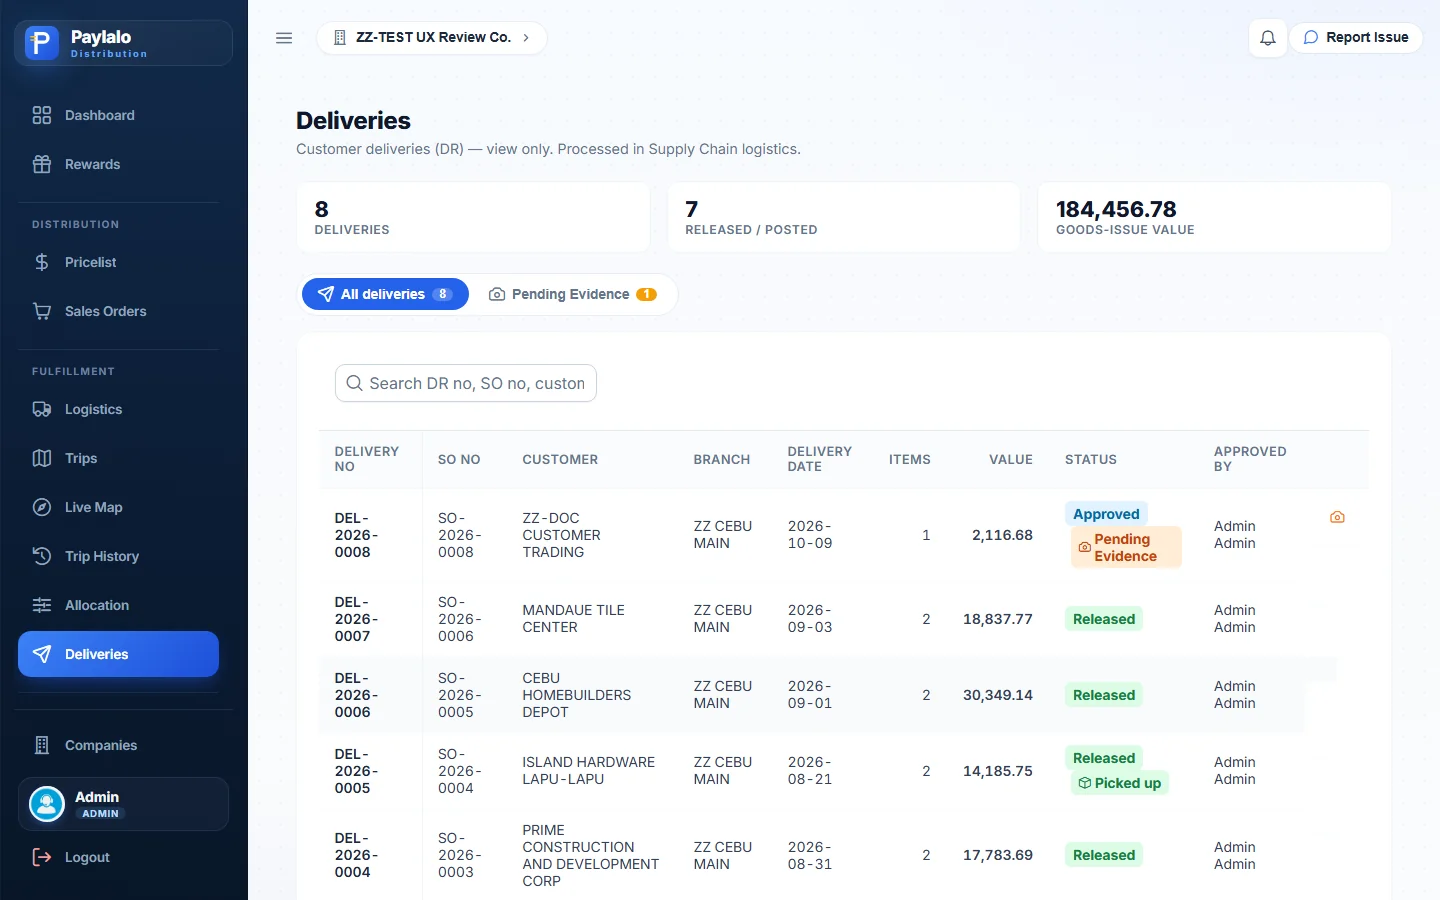Click delivery number DEL-2026-0007
Viewport: 1440px width, 900px height.
pos(356,619)
